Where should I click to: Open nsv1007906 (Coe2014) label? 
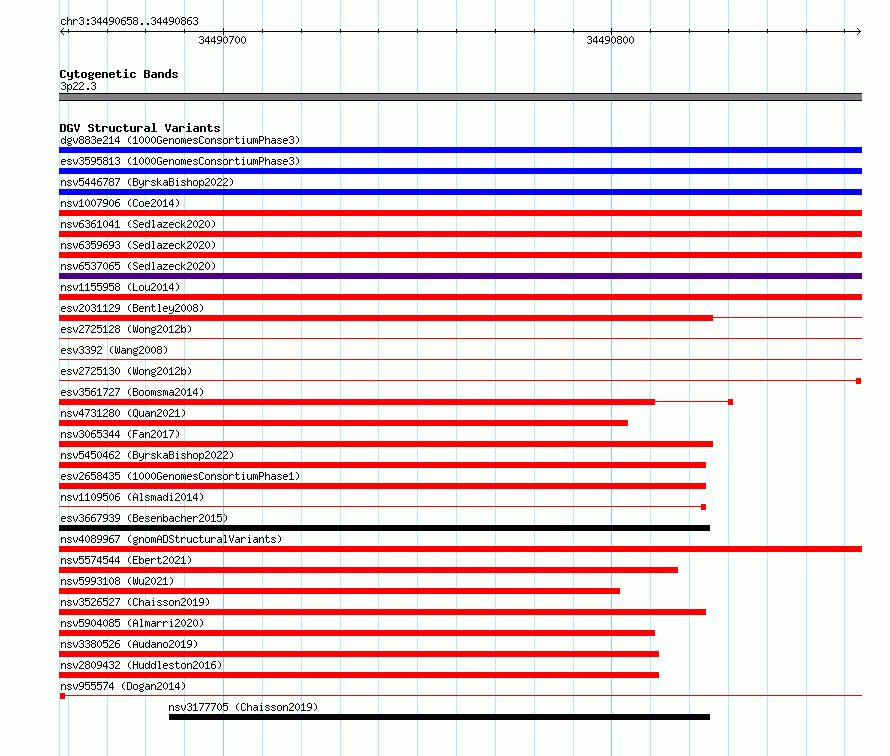[x=120, y=203]
